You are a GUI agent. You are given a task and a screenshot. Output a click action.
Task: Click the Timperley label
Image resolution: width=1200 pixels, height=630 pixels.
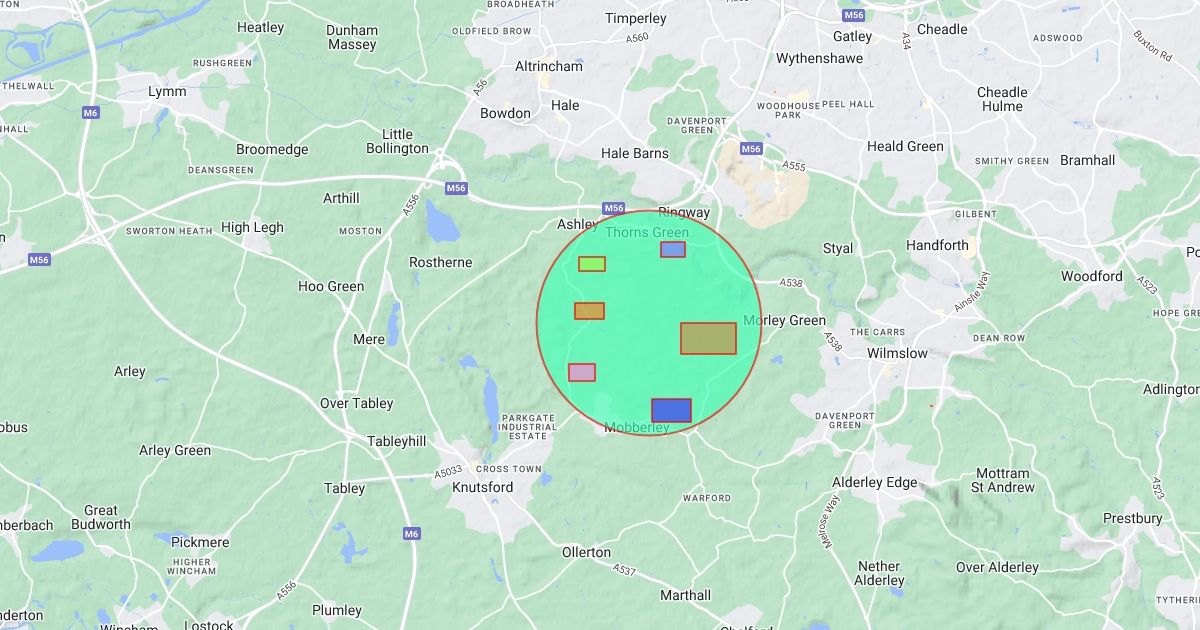point(636,18)
